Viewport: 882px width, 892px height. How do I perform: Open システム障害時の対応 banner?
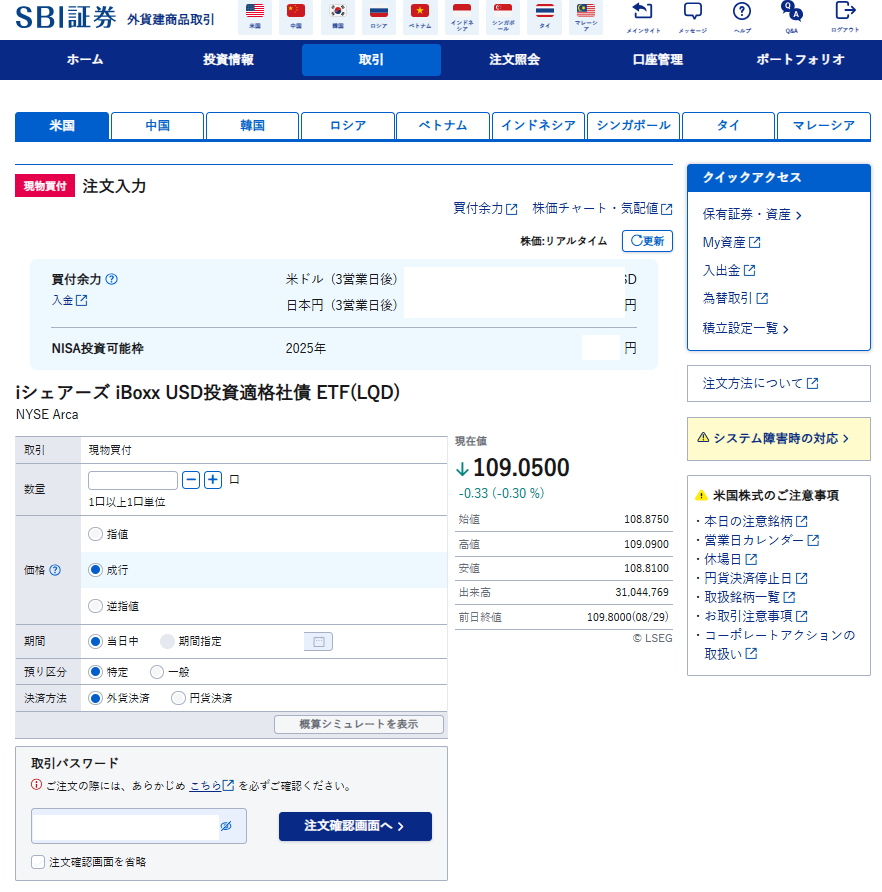pos(779,439)
